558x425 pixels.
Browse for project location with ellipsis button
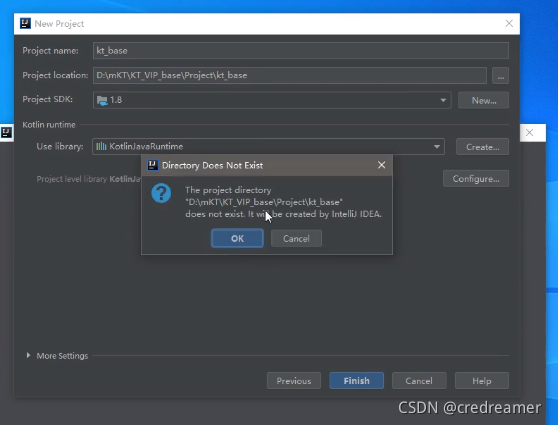[500, 76]
